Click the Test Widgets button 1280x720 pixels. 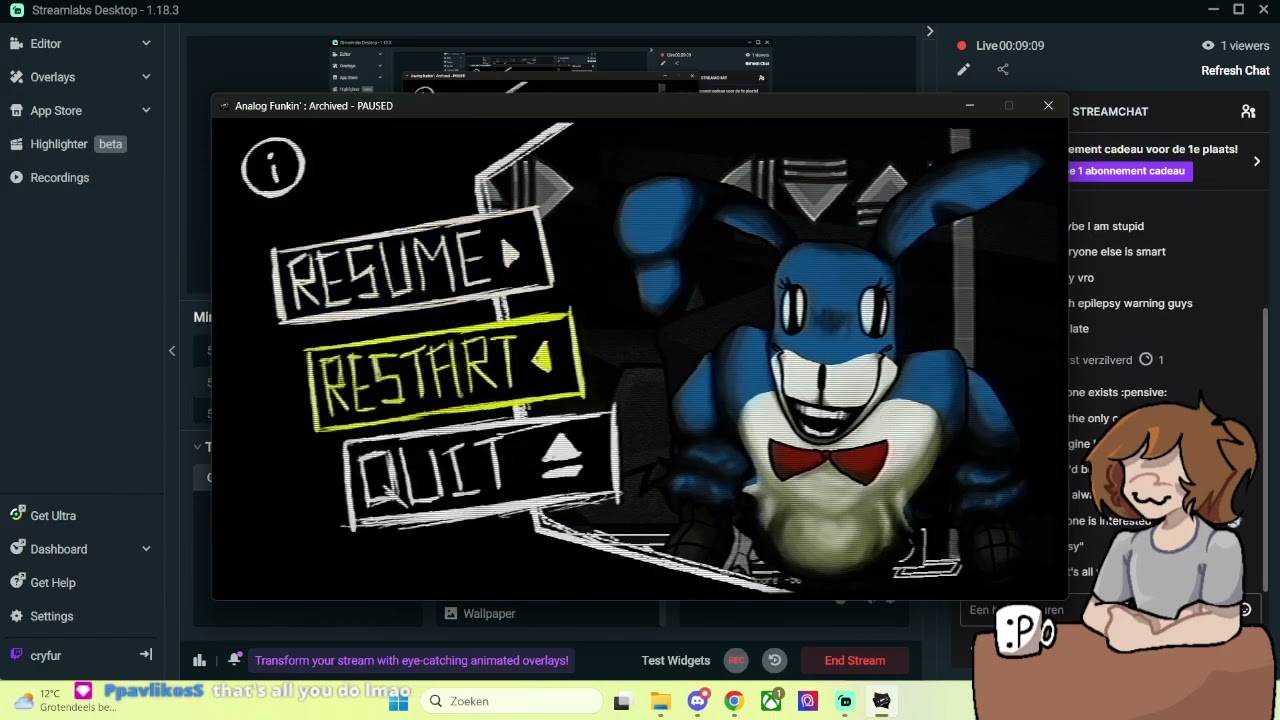point(676,660)
